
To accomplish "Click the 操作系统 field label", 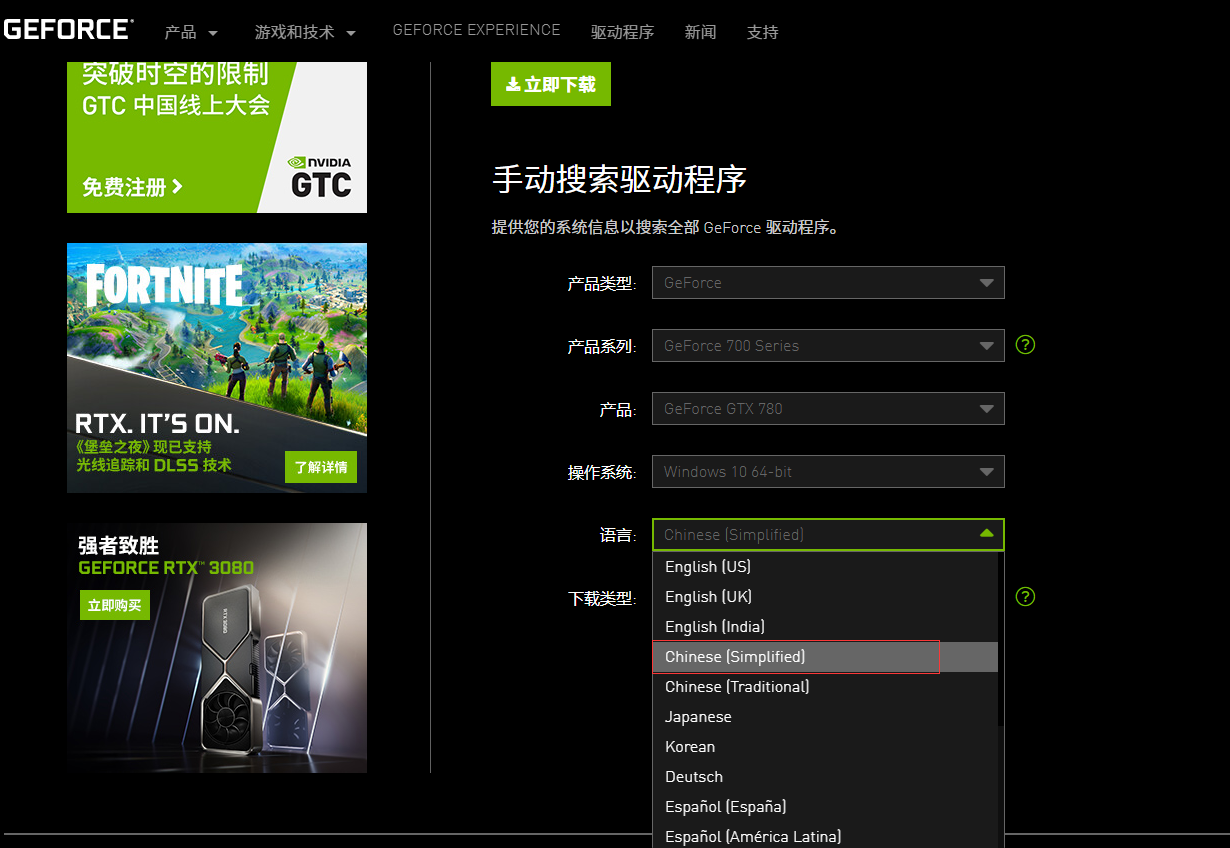I will coord(602,472).
